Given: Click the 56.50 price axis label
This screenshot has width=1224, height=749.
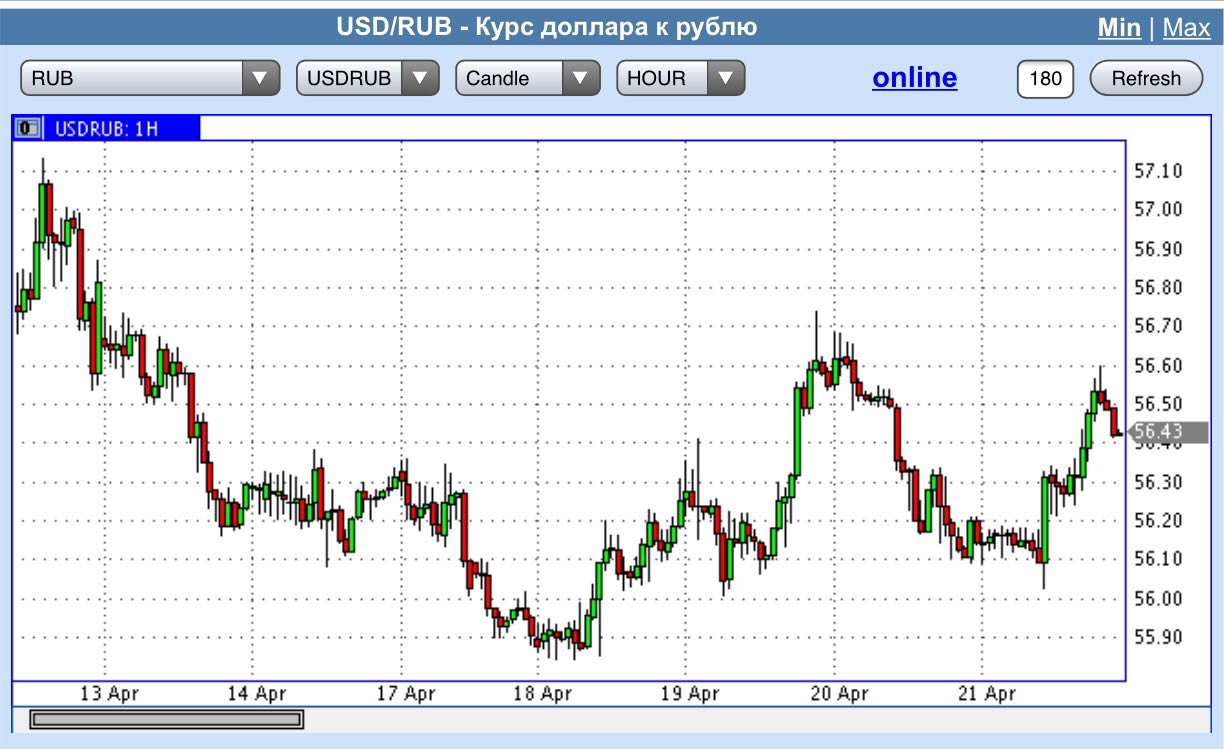Looking at the screenshot, I should point(1158,404).
